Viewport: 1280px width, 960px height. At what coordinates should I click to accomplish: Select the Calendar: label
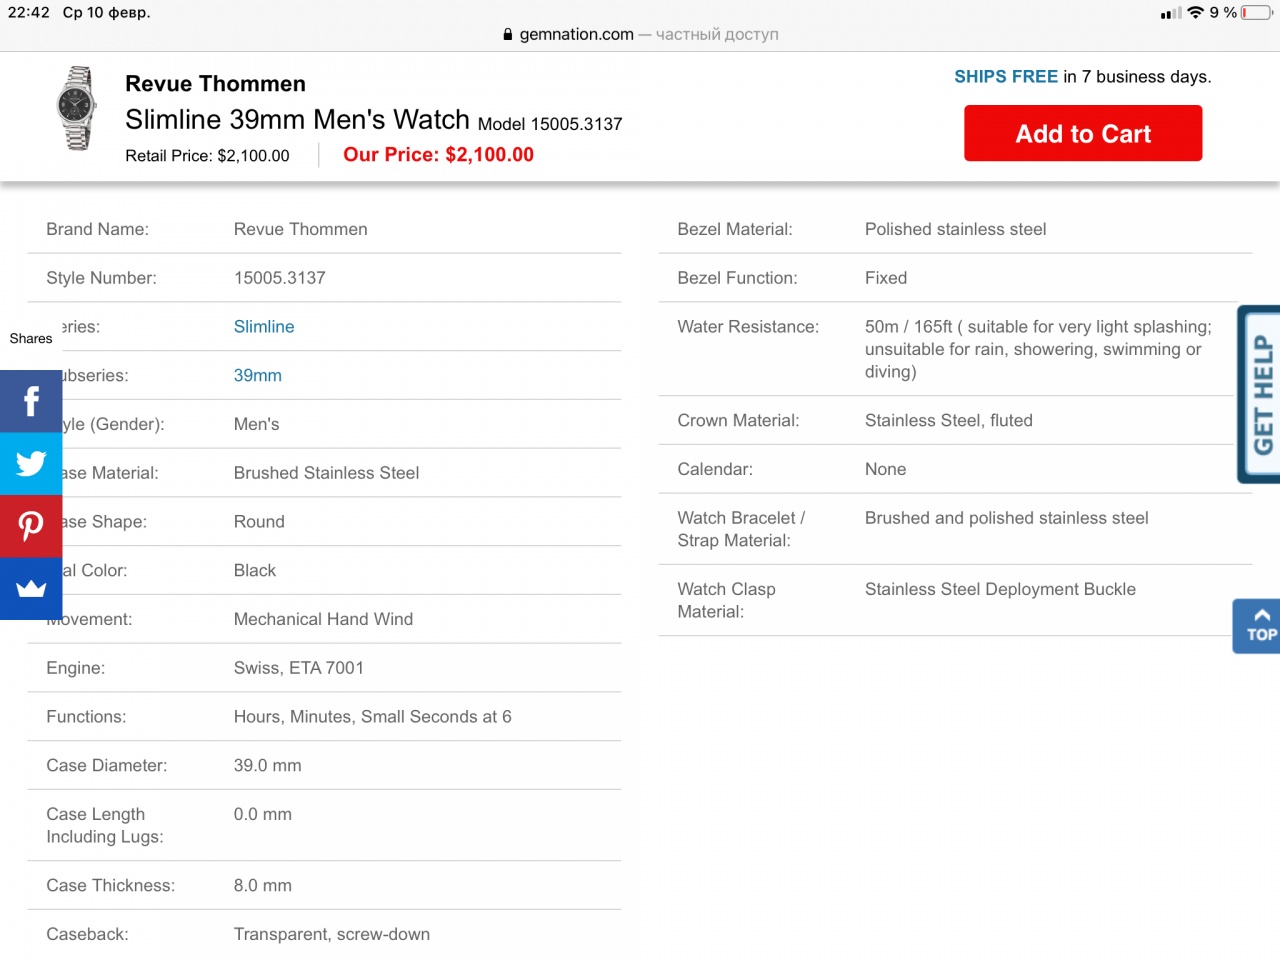(x=715, y=470)
